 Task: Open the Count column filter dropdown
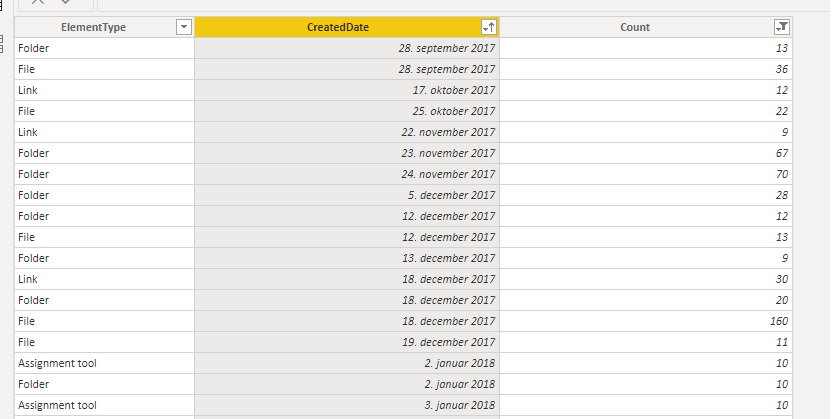click(x=781, y=27)
